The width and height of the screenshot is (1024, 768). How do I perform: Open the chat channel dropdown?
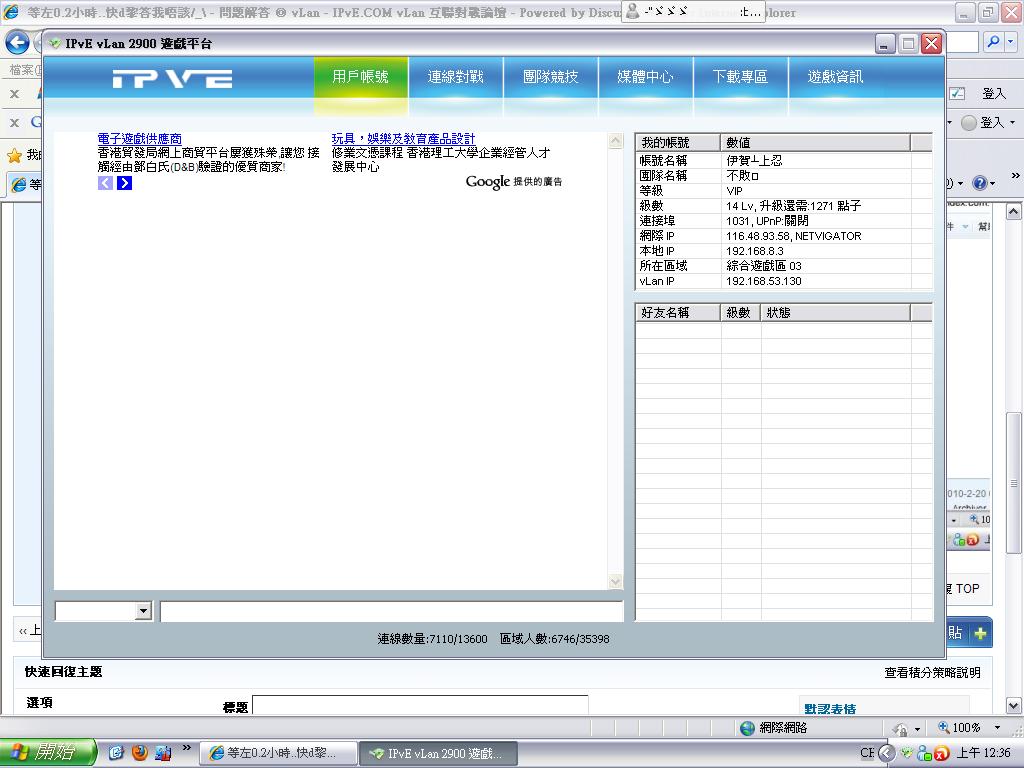(143, 611)
